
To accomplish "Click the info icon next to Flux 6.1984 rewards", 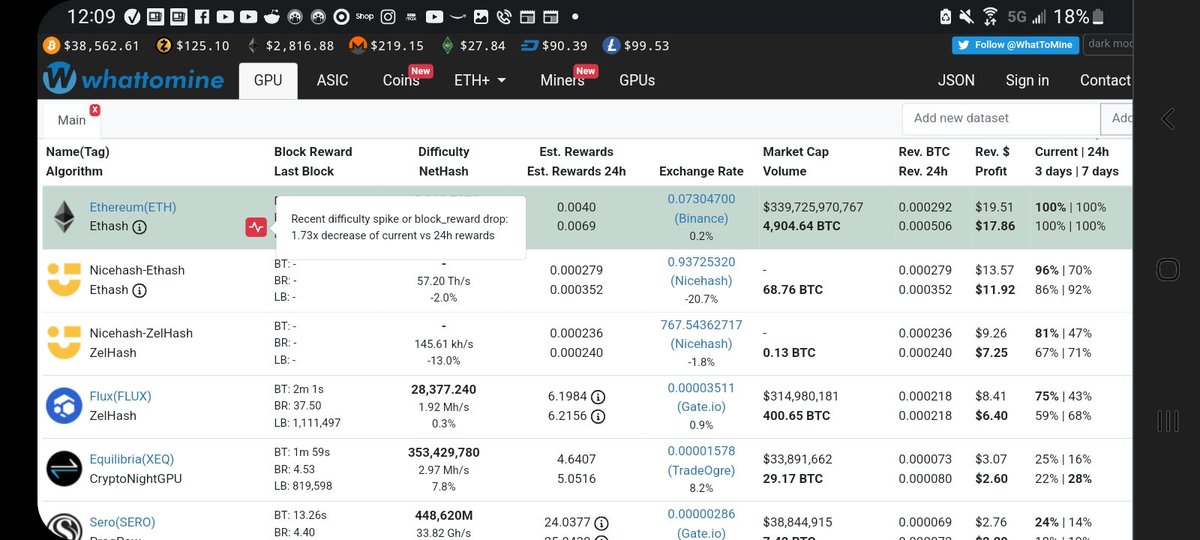I will (598, 396).
